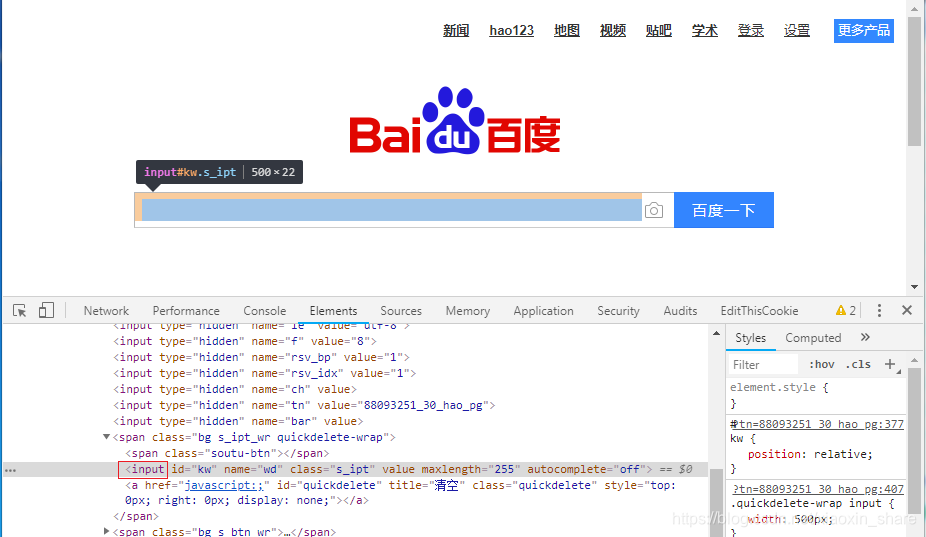
Task: Click the warnings count indicator
Action: [x=846, y=310]
